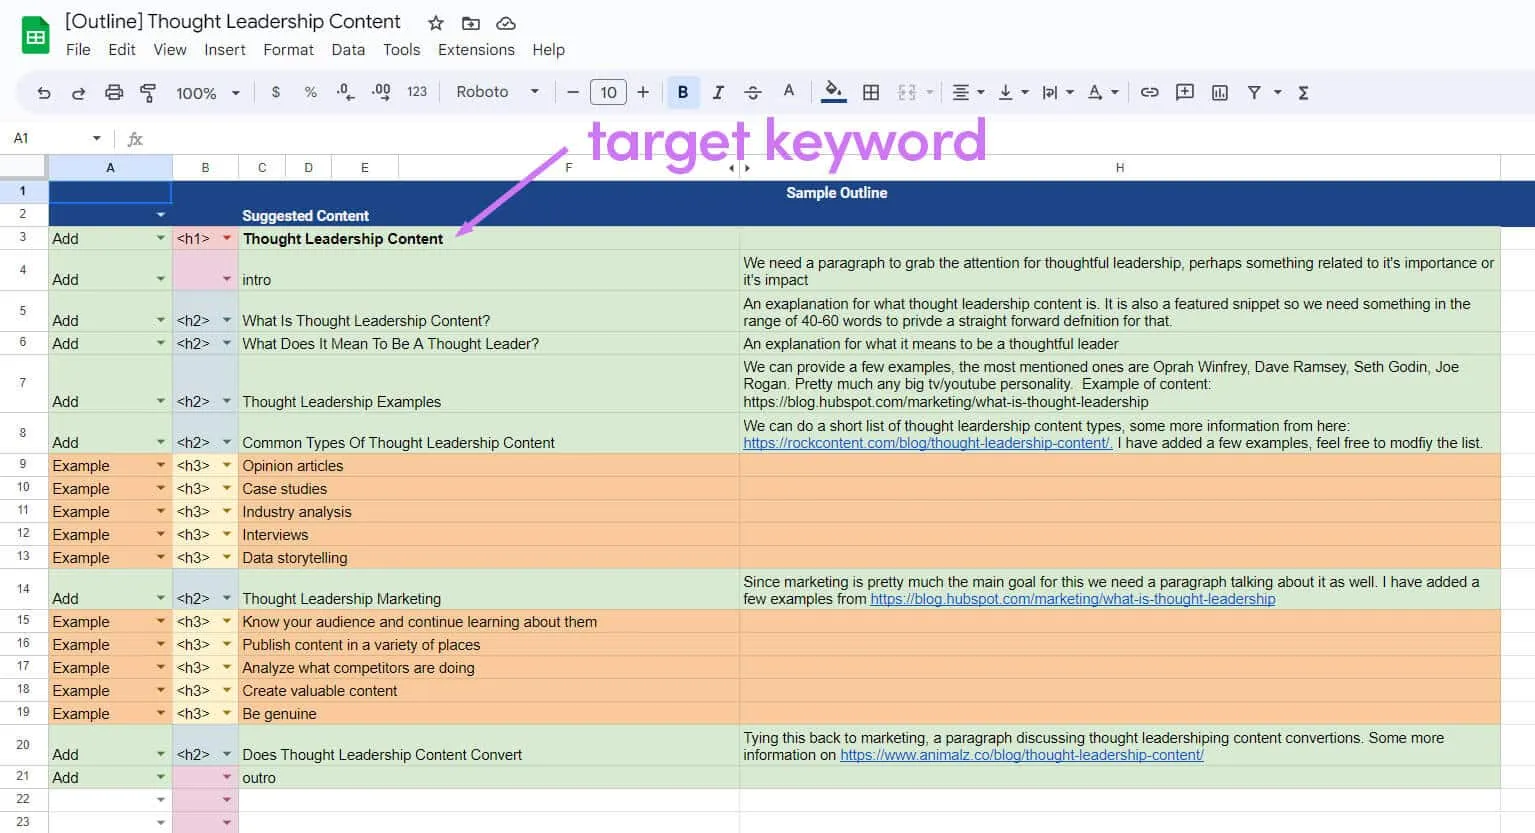Open the Format menu
The height and width of the screenshot is (833, 1535).
coord(288,50)
